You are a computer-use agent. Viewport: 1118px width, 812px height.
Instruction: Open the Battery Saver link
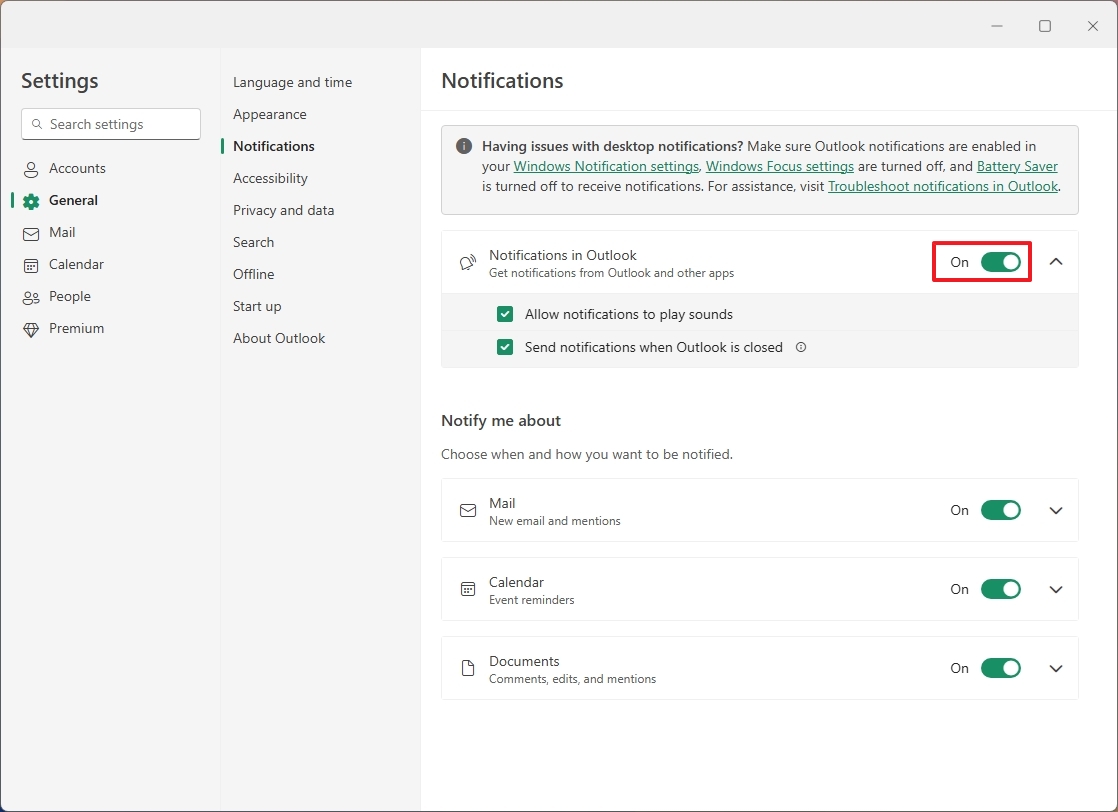[x=1017, y=166]
